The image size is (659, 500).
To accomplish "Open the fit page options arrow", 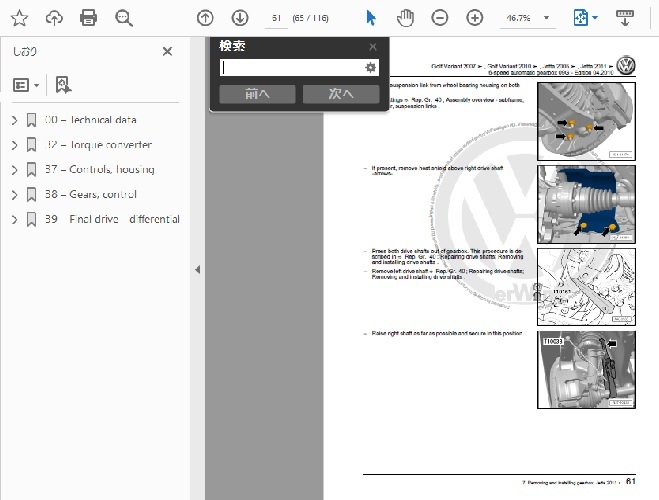I will pyautogui.click(x=595, y=18).
